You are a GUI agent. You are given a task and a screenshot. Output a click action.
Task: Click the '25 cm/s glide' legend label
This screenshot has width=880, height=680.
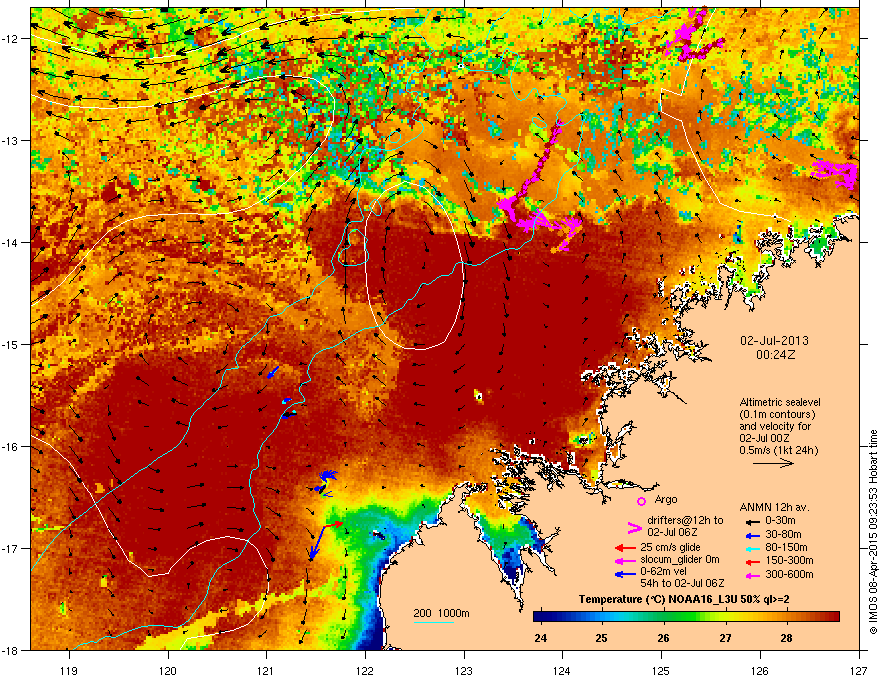pos(670,548)
